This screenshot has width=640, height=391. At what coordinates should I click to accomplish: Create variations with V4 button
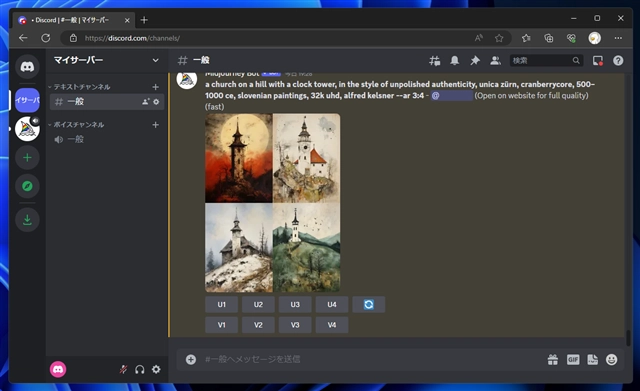point(332,325)
